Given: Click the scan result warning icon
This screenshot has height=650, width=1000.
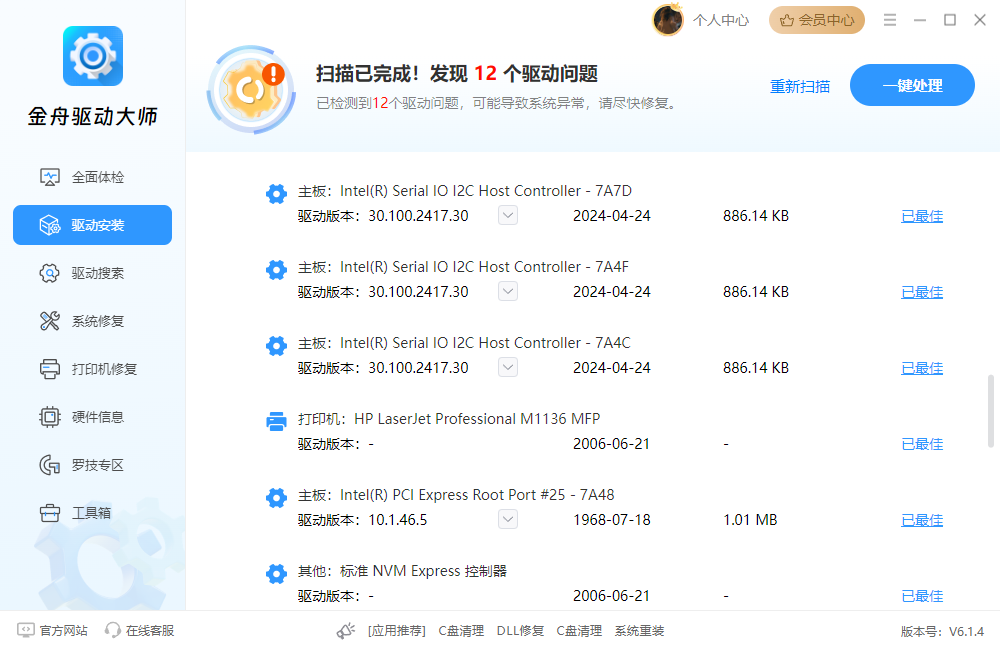Looking at the screenshot, I should pyautogui.click(x=251, y=89).
